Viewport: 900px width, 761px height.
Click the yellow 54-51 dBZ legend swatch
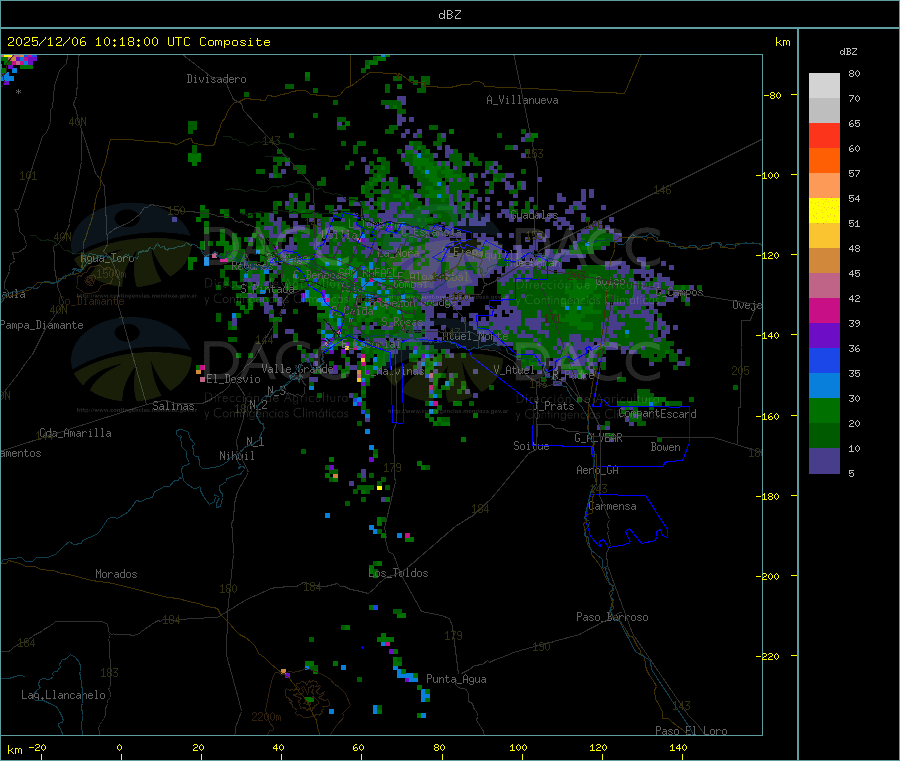(x=824, y=211)
